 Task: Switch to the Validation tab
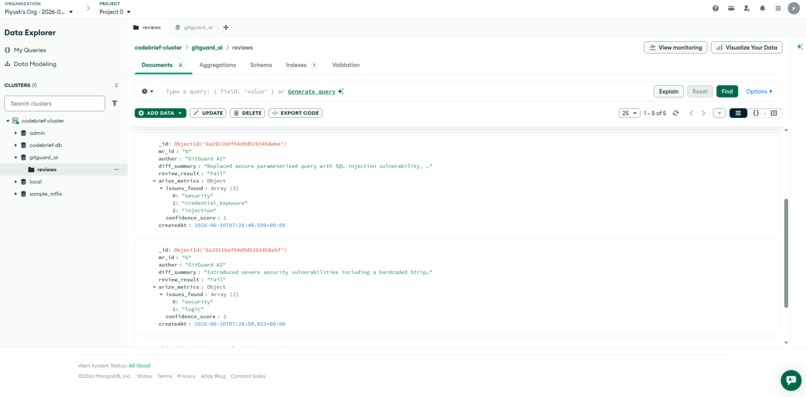pyautogui.click(x=346, y=65)
